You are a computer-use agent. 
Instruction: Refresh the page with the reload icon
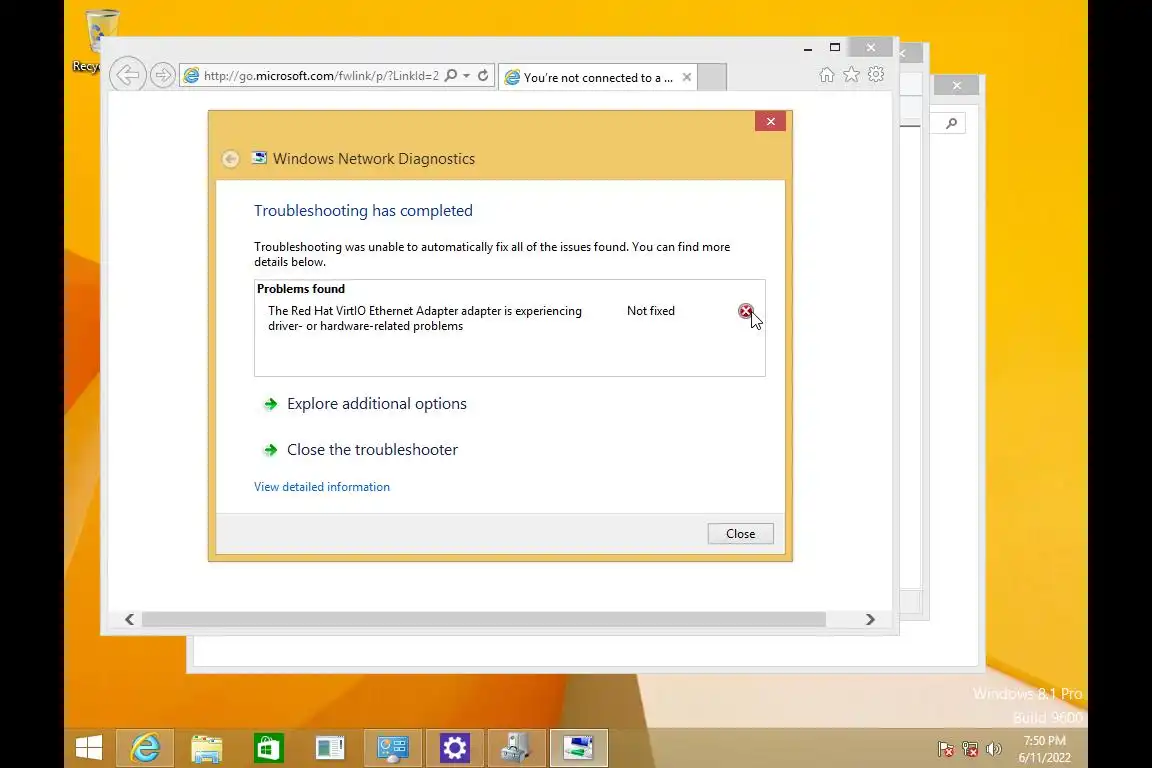click(x=483, y=76)
